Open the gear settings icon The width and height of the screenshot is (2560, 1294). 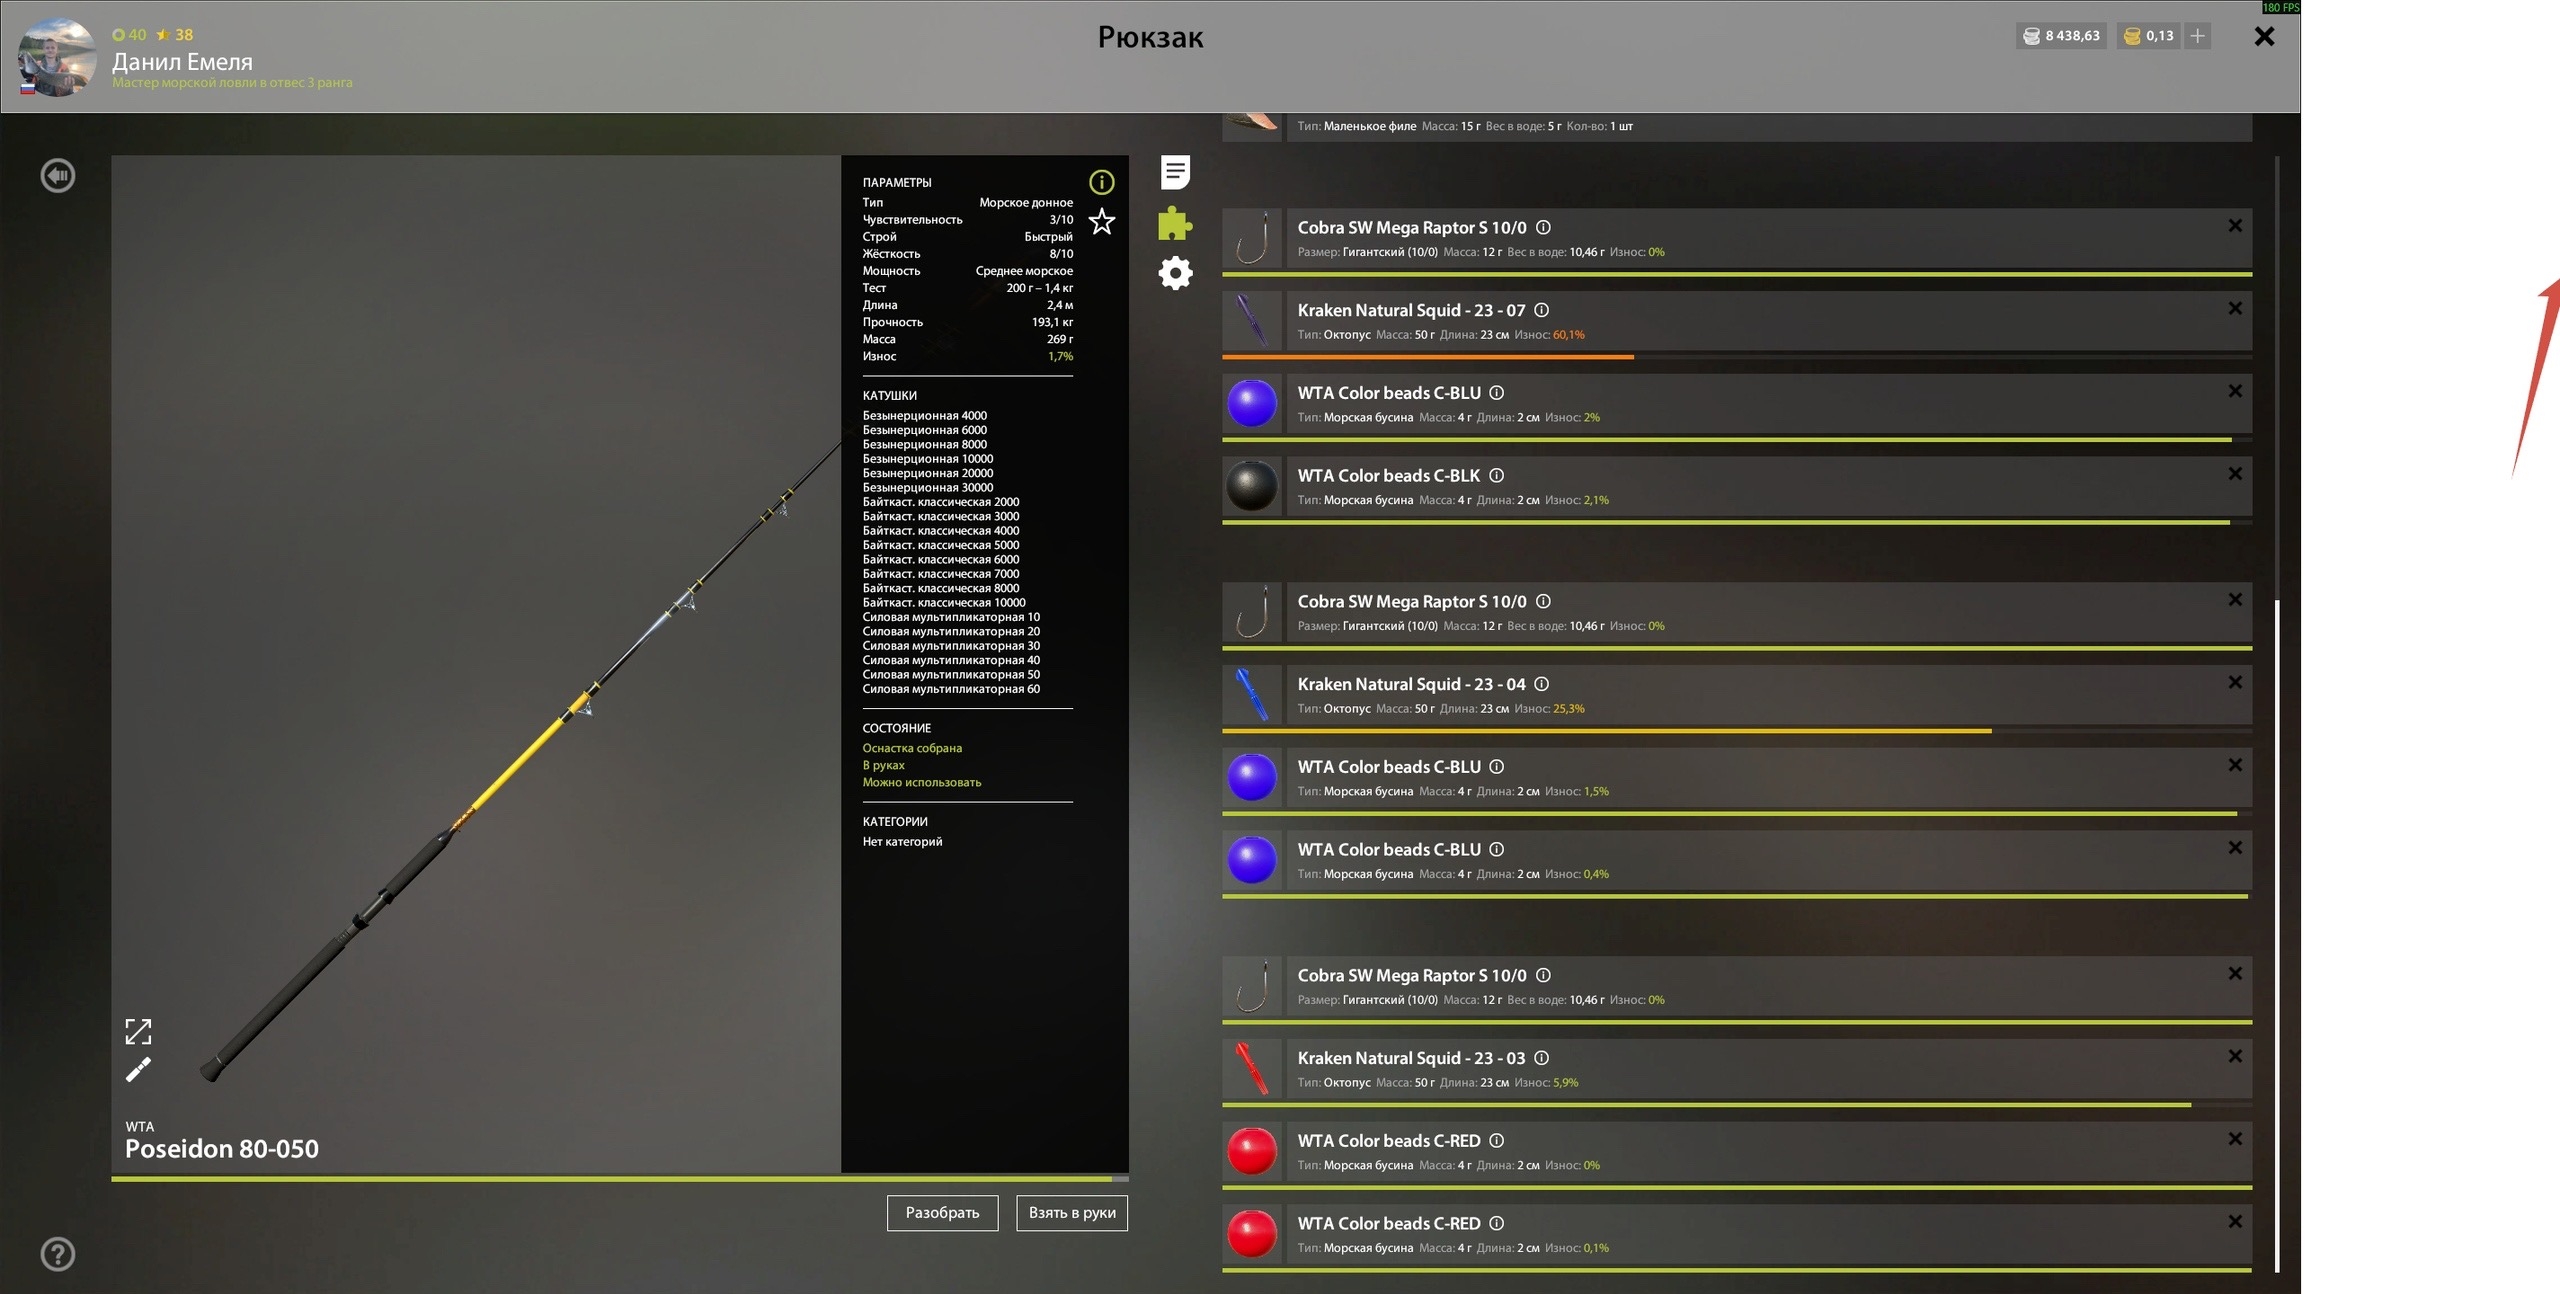(x=1175, y=273)
